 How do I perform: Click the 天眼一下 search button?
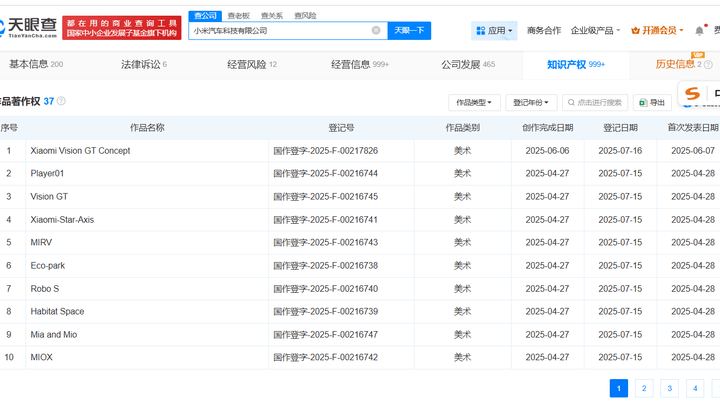click(409, 30)
